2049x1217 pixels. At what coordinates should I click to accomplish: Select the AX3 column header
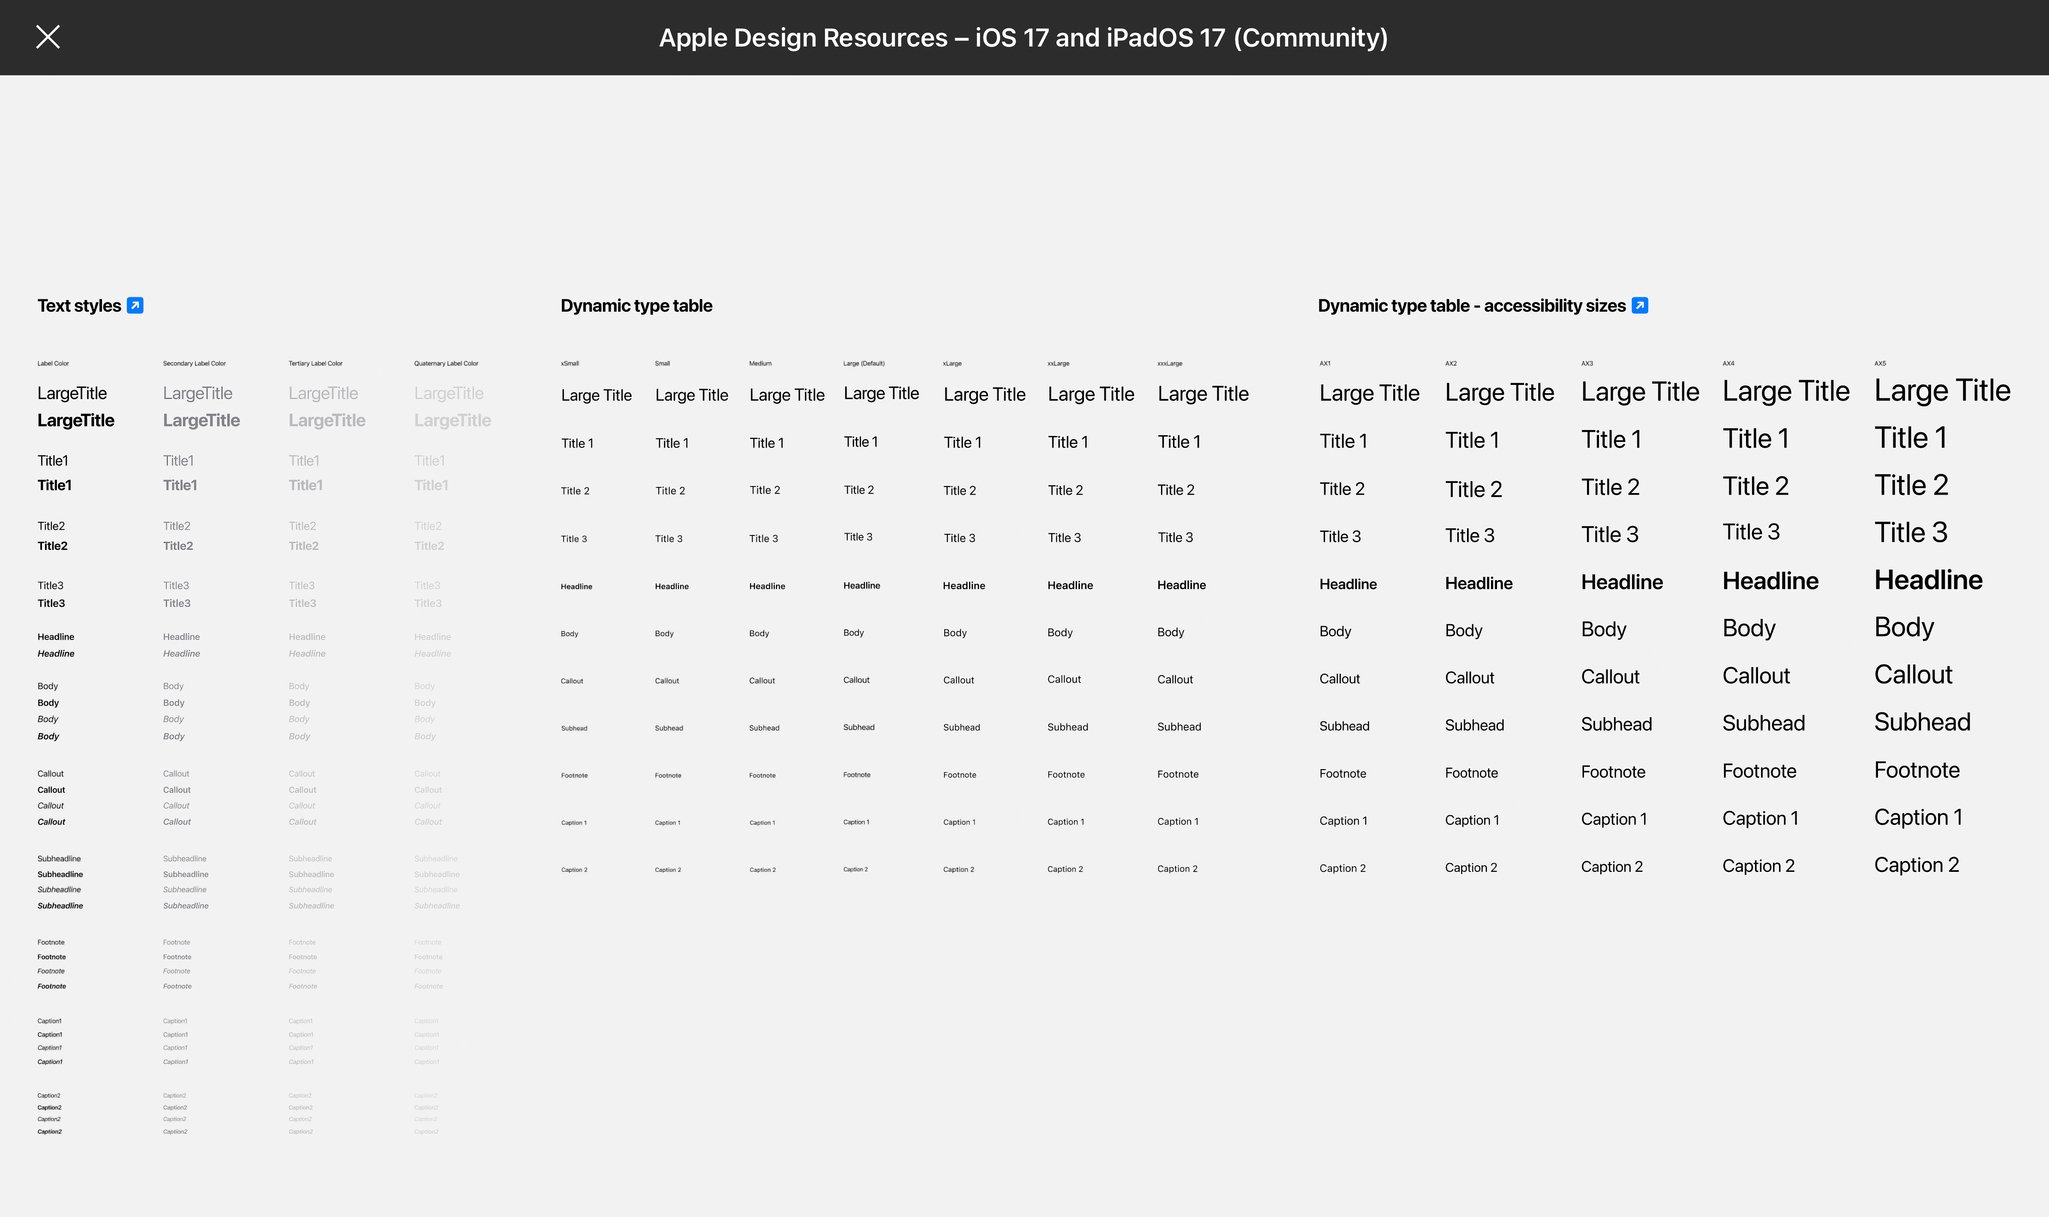pyautogui.click(x=1587, y=364)
